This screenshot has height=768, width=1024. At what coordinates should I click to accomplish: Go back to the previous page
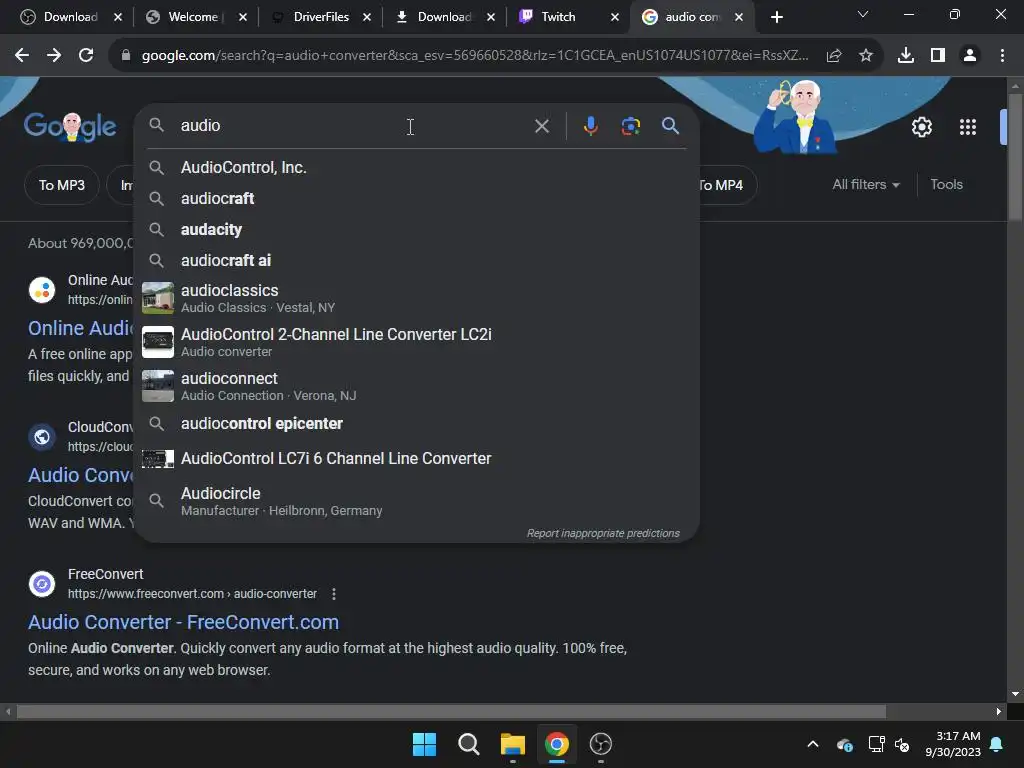(x=22, y=56)
